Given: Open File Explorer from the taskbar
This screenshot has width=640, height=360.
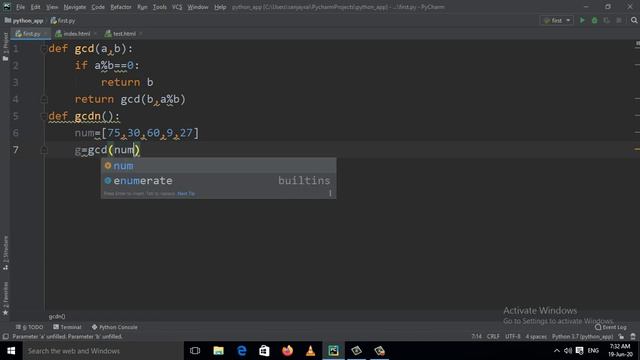Looking at the screenshot, I should tap(218, 351).
